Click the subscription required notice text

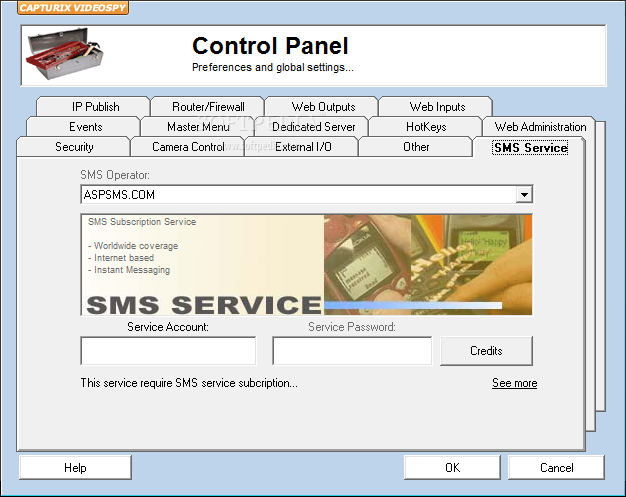189,383
